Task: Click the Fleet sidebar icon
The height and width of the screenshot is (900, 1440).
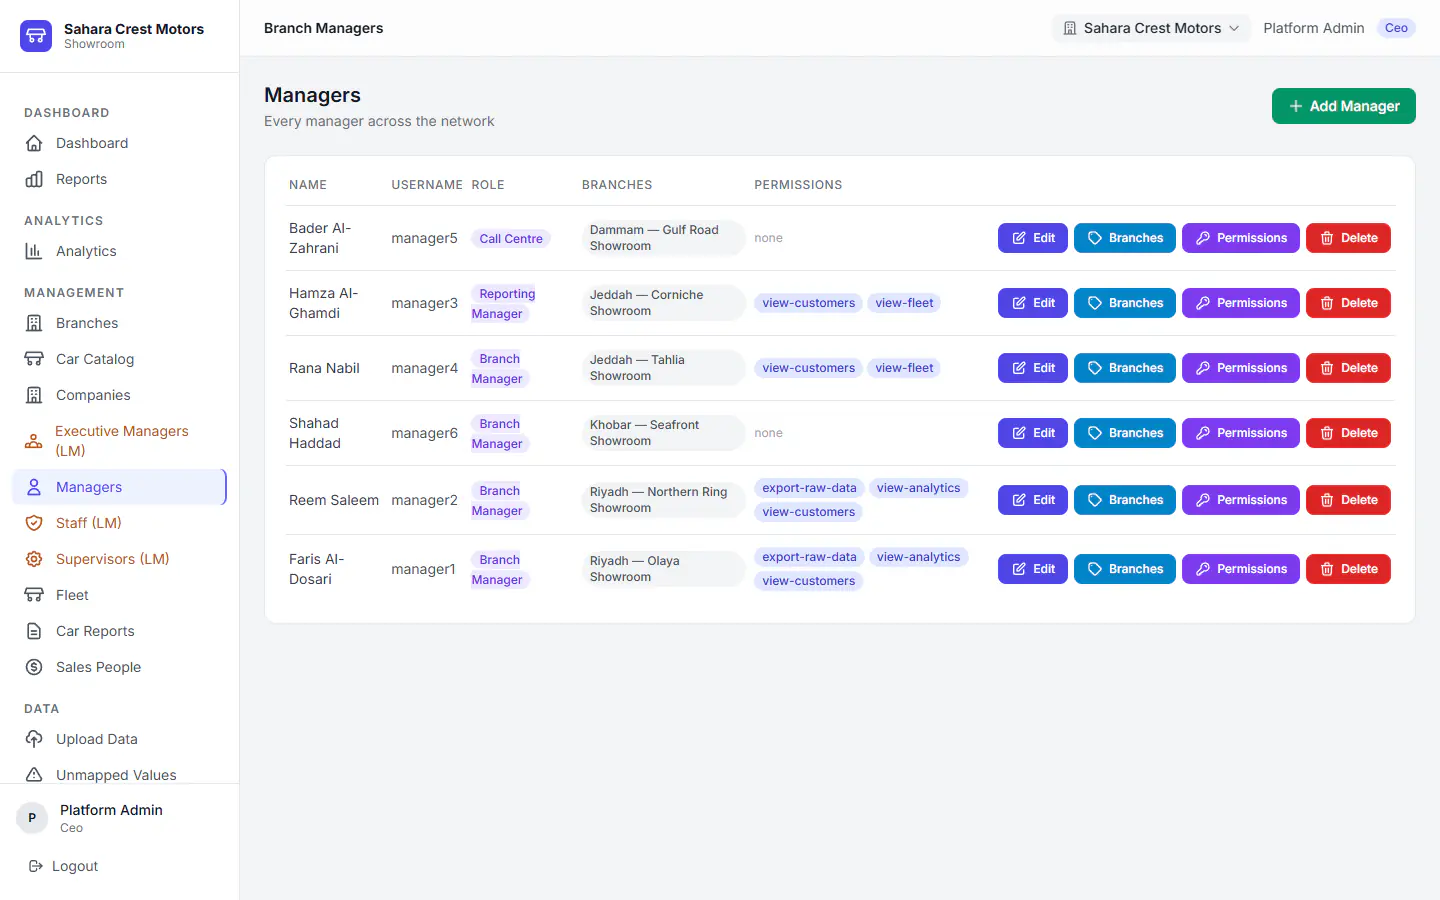Action: click(34, 595)
